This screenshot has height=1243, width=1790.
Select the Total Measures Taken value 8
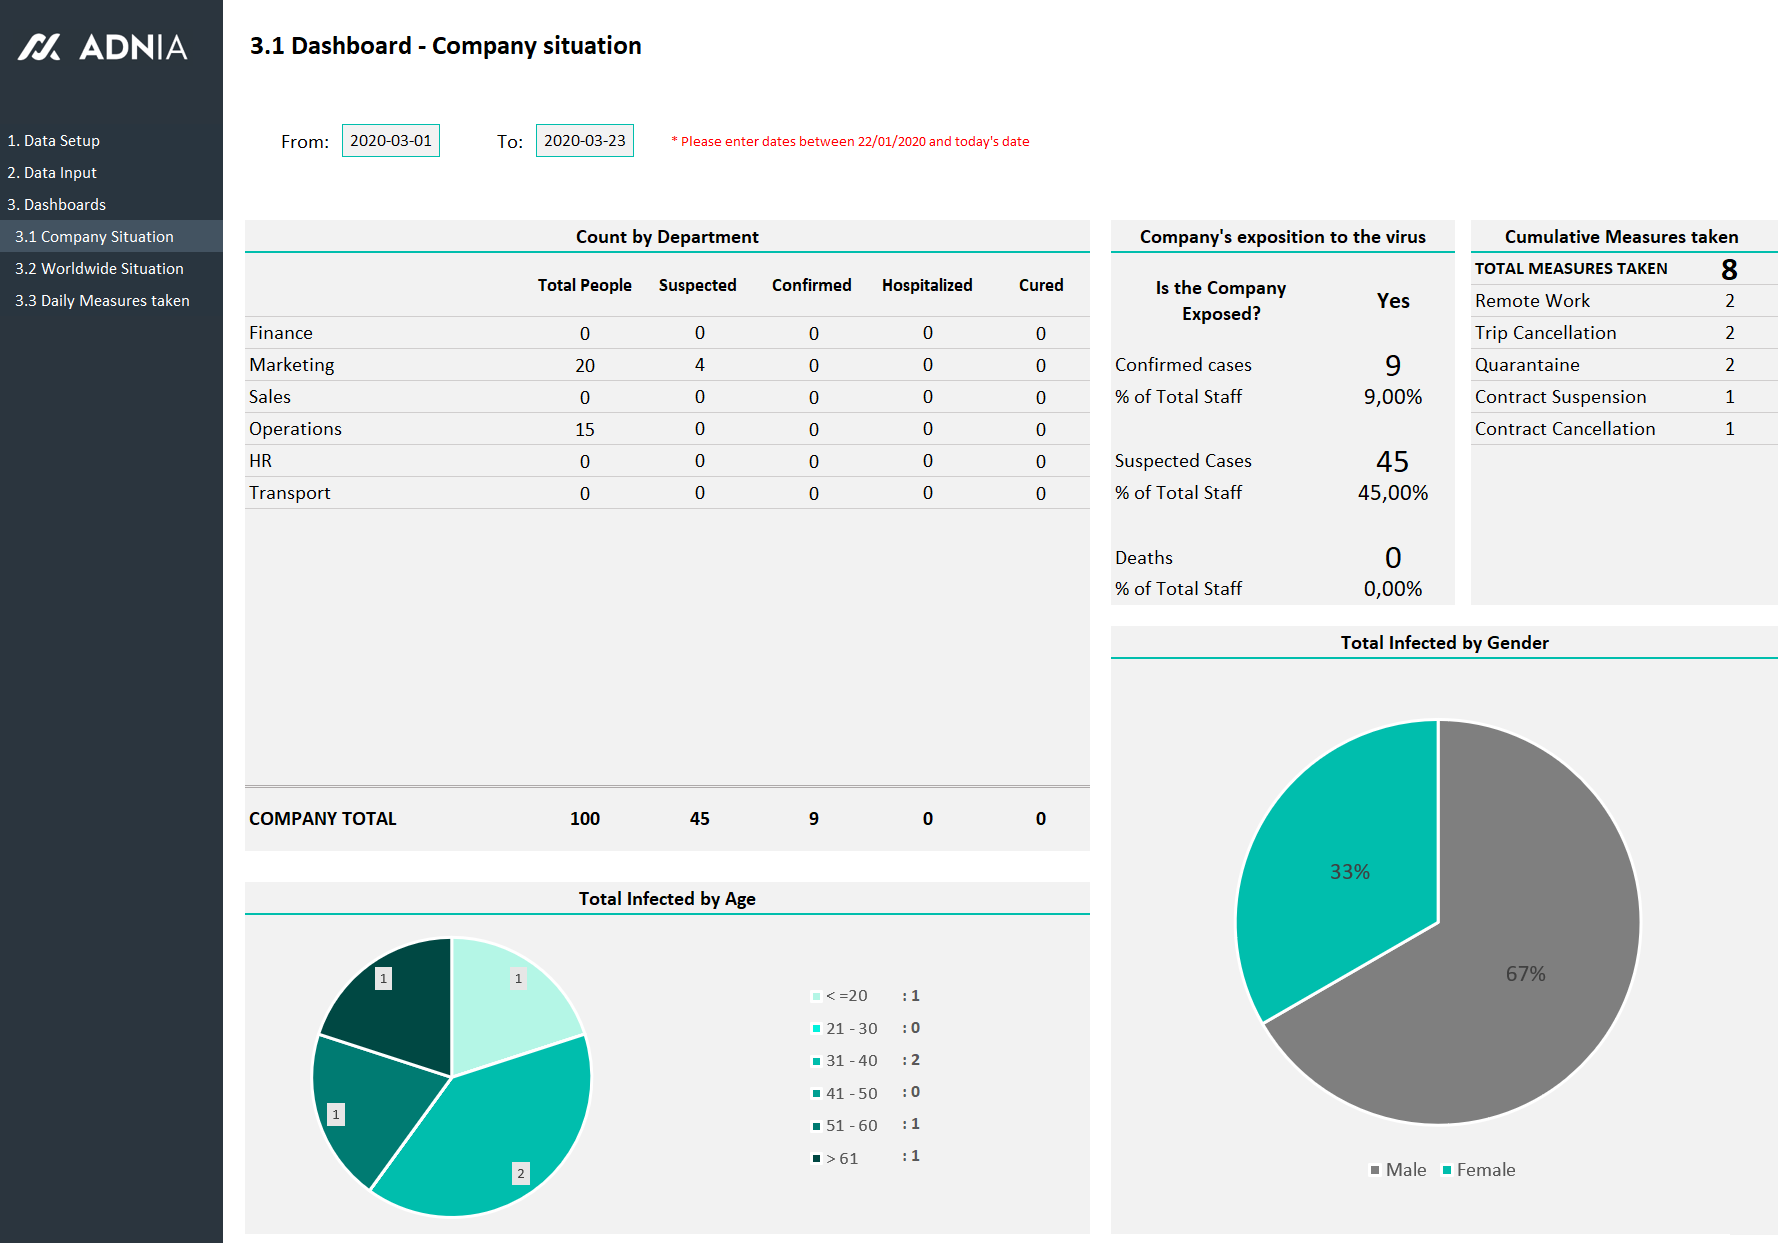pos(1729,269)
